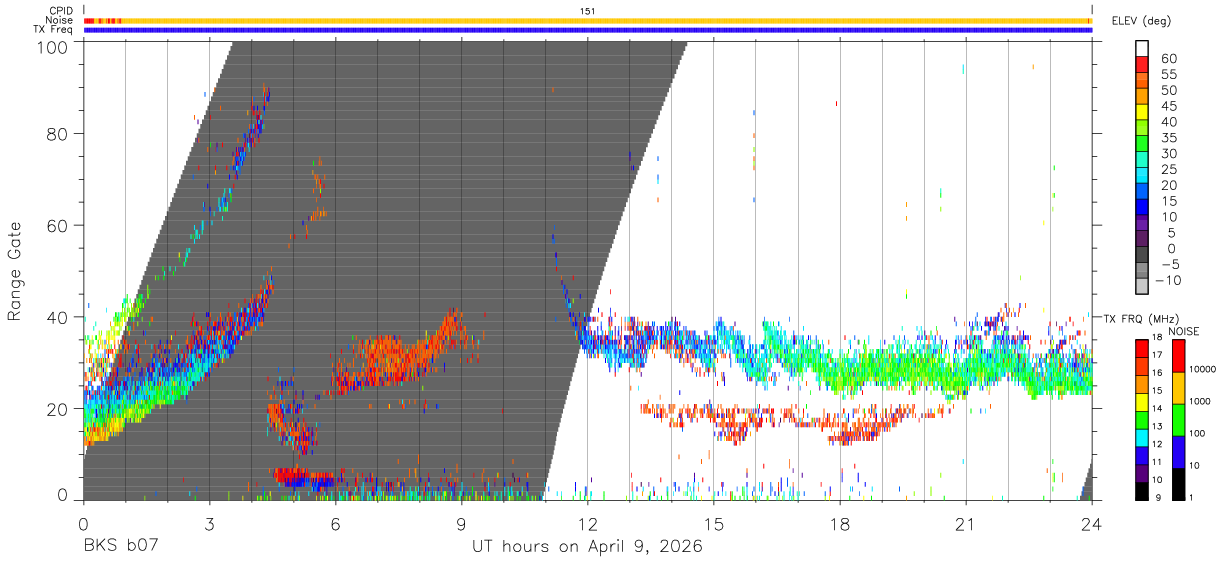This screenshot has width=1228, height=567.
Task: Click red TX frequency swatch between 17 and 18
Action: click(x=1140, y=348)
